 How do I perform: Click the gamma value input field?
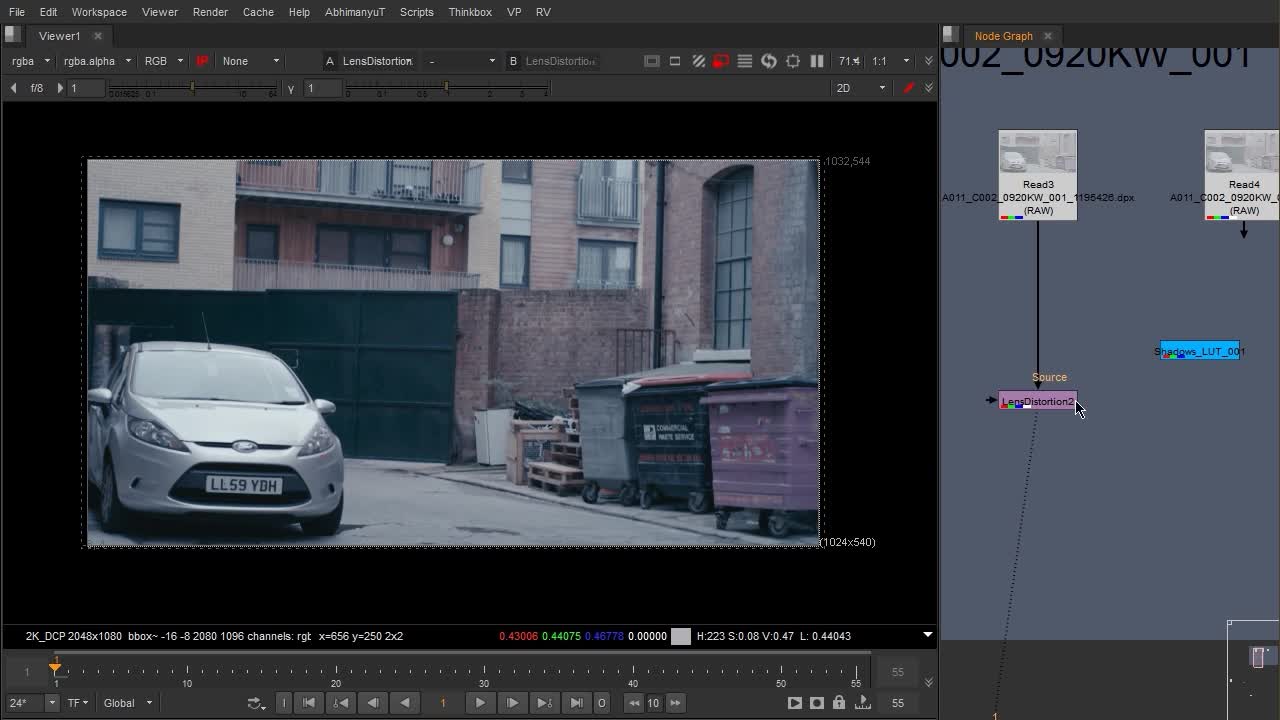pos(323,88)
